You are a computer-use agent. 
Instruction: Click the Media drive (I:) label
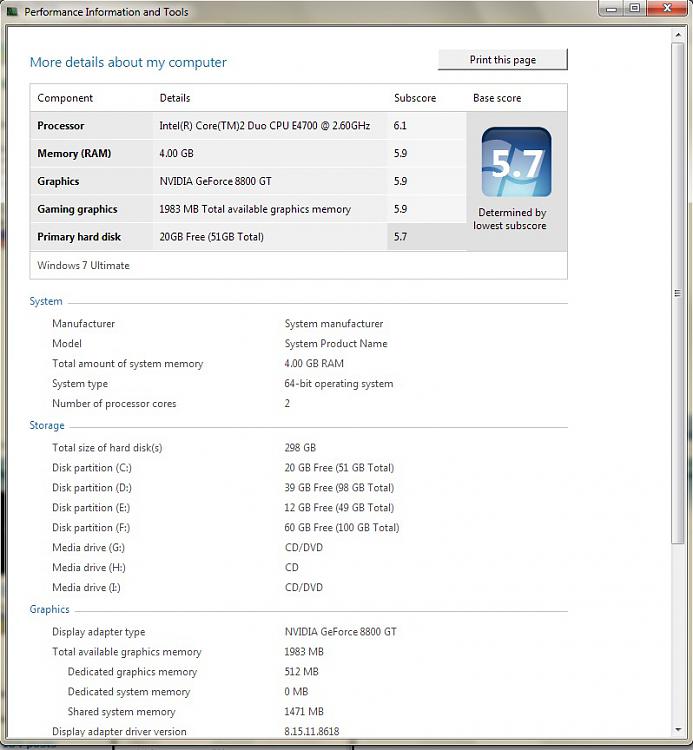86,587
